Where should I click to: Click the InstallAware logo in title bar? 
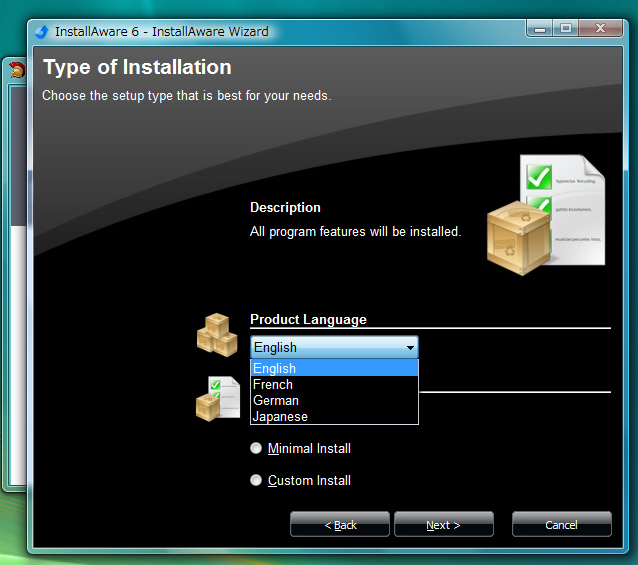tap(42, 32)
